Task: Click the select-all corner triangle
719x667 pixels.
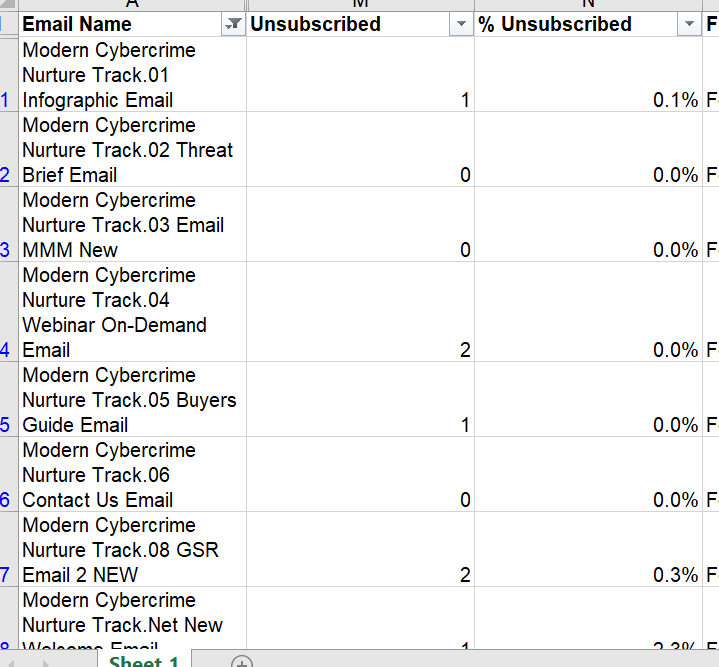Action: 9,5
